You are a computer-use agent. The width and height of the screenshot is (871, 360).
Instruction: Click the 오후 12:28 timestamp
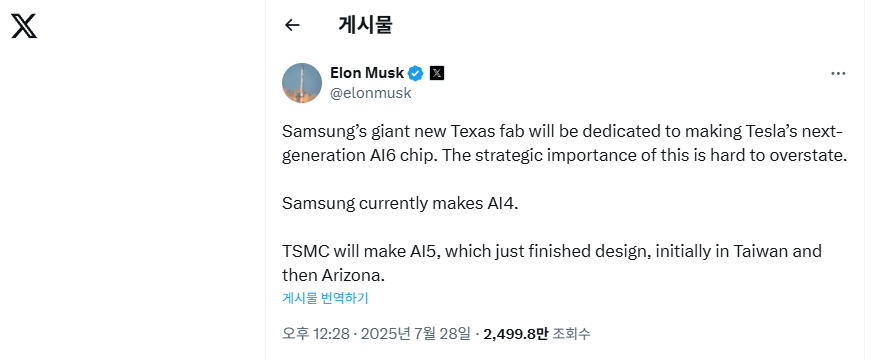pos(316,334)
